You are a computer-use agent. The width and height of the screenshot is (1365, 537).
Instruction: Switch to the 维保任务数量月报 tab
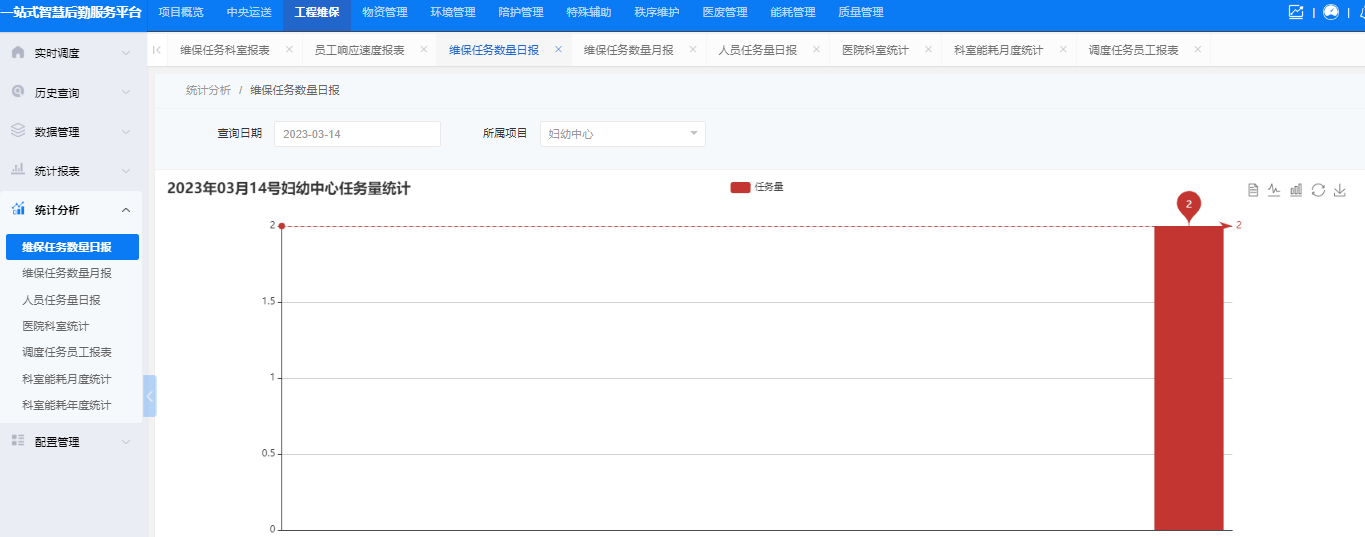(628, 50)
